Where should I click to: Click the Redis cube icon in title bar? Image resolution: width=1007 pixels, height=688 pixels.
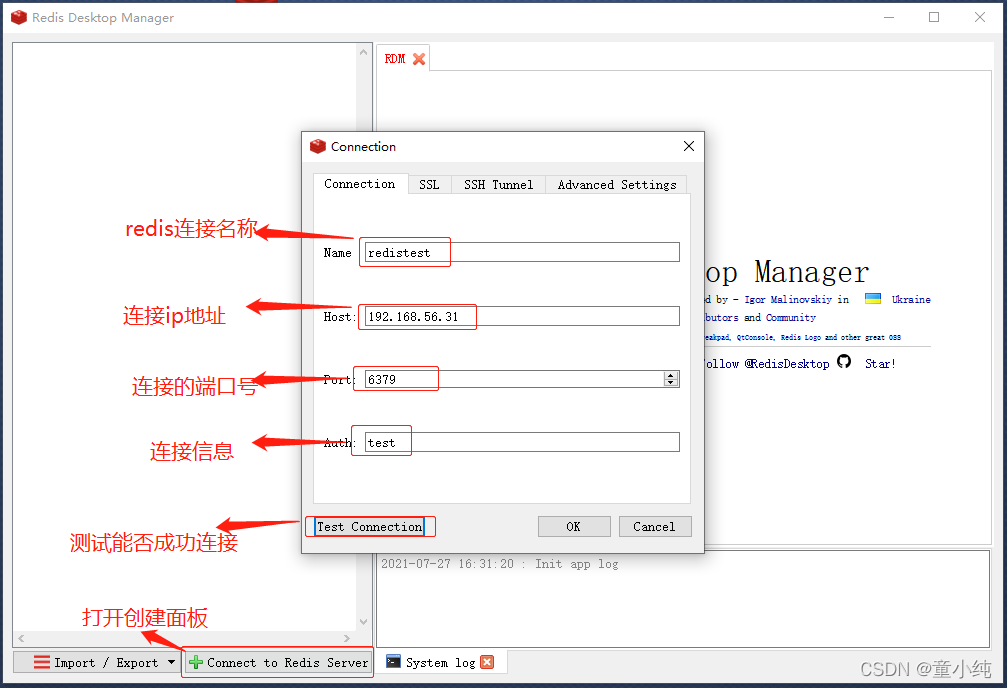pyautogui.click(x=17, y=17)
